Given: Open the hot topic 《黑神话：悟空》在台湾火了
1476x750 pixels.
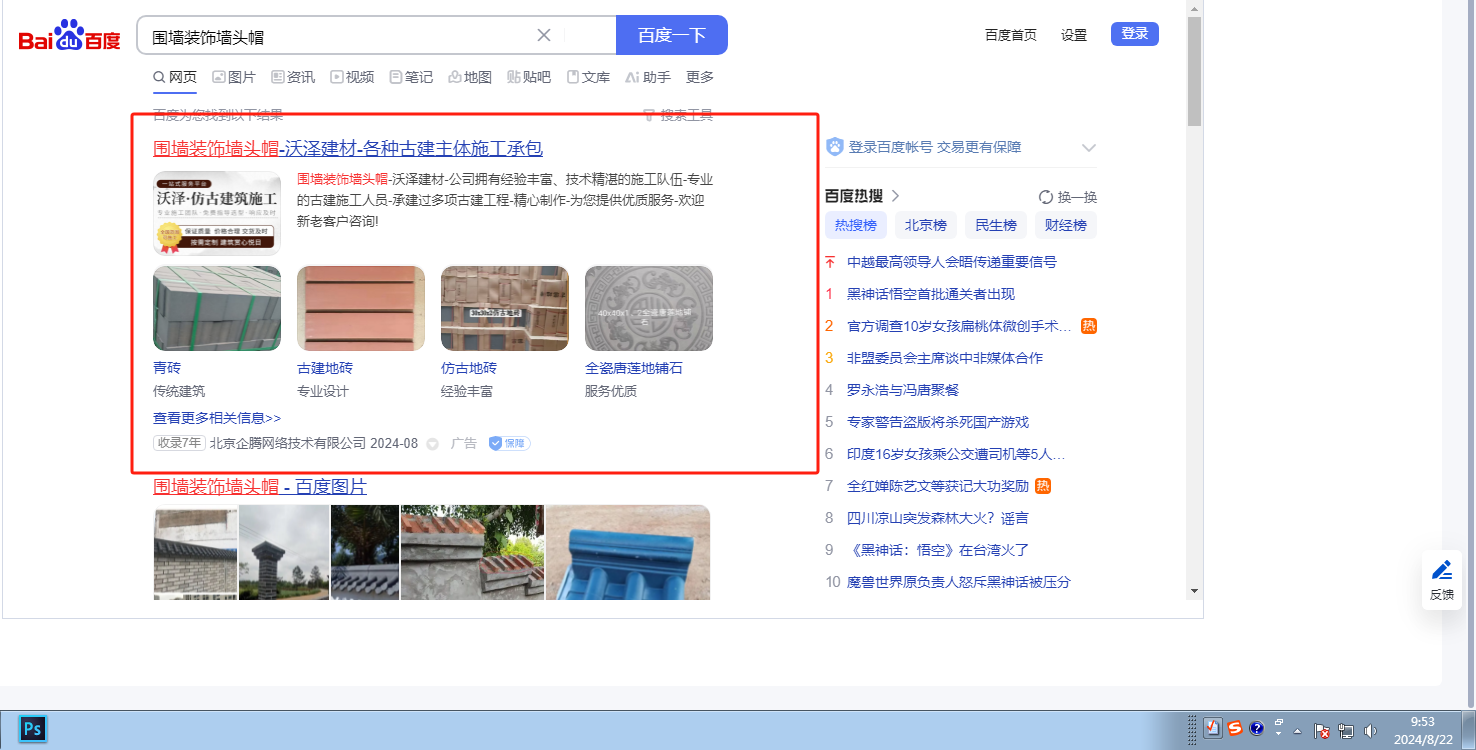Looking at the screenshot, I should pyautogui.click(x=938, y=550).
